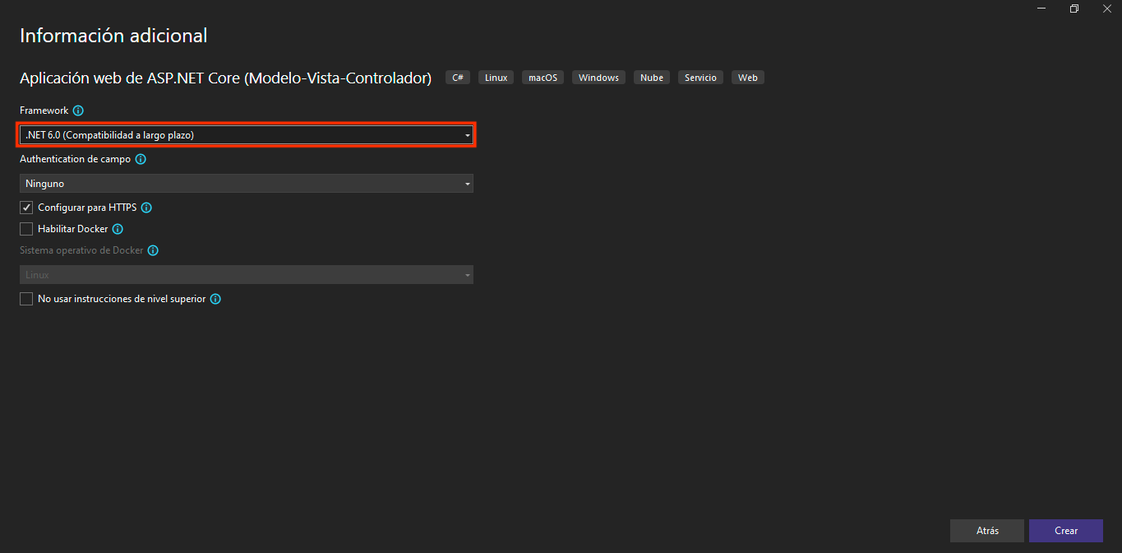Viewport: 1122px width, 553px height.
Task: Expand the Authentication dropdown showing Ninguno
Action: point(246,184)
